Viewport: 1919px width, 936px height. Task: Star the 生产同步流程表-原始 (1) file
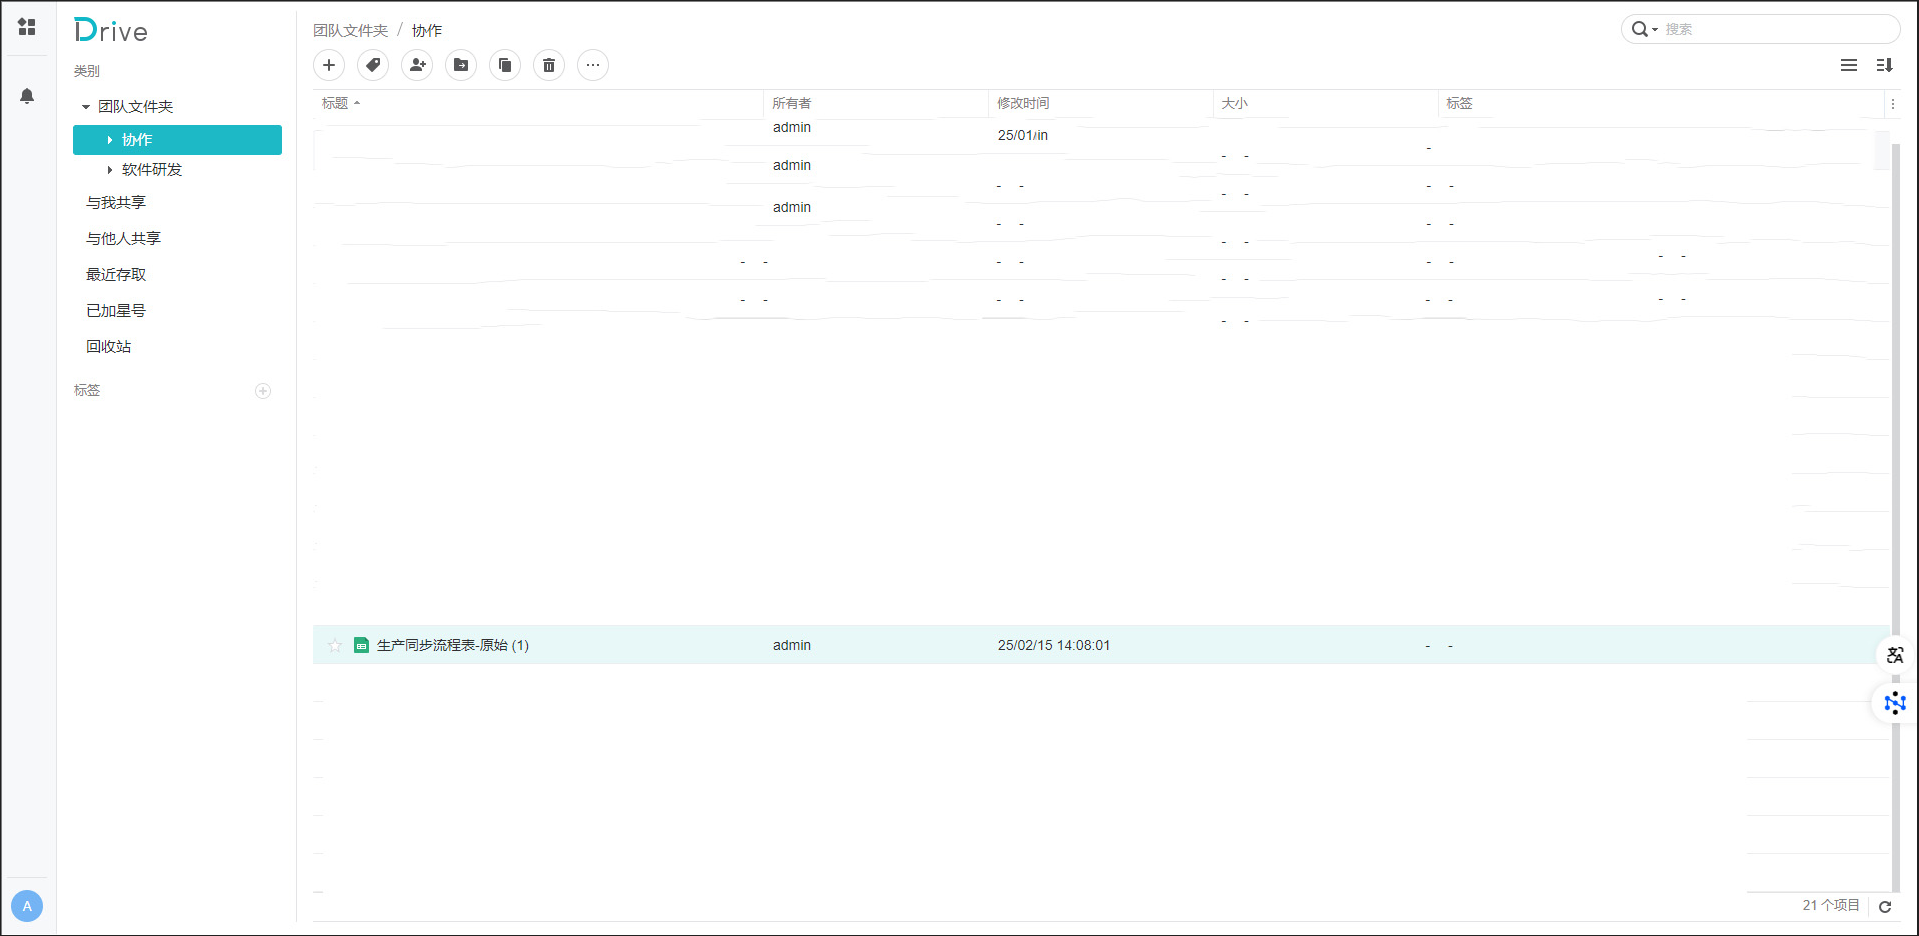pyautogui.click(x=335, y=646)
